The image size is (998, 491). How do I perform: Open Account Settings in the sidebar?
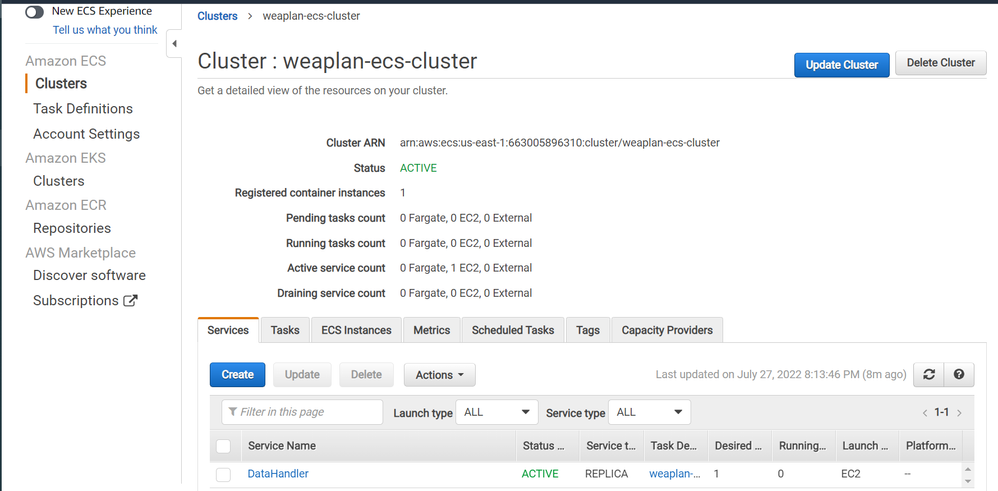(x=86, y=134)
